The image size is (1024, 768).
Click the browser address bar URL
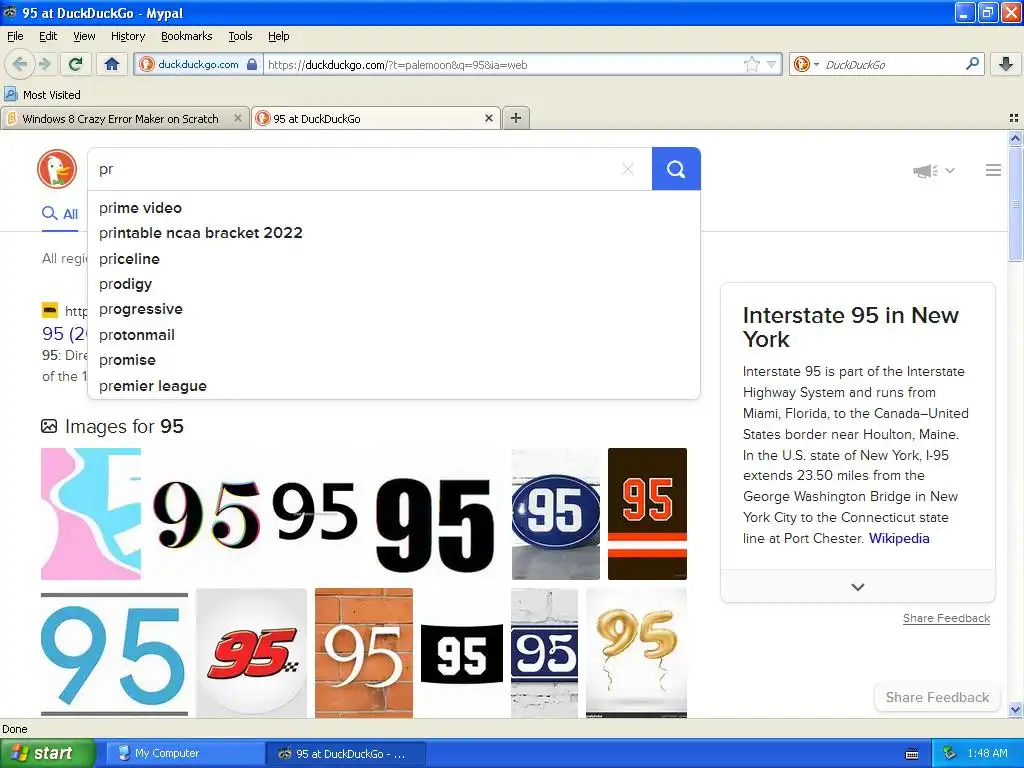point(503,65)
